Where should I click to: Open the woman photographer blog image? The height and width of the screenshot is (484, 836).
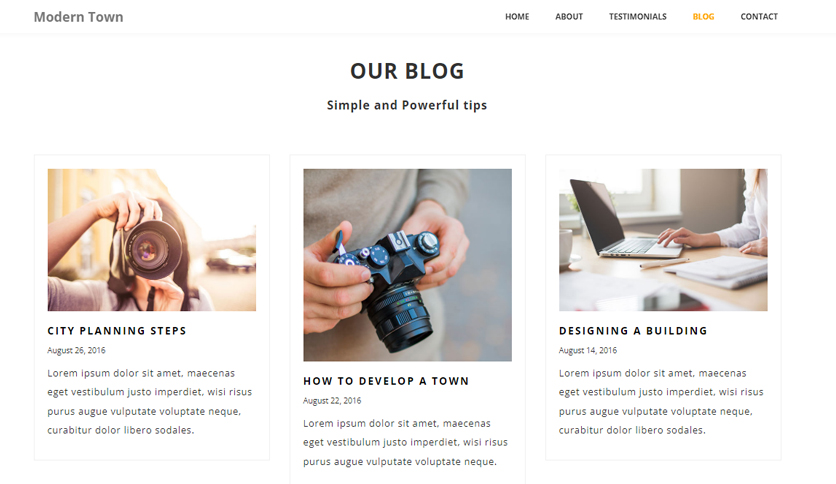pos(151,240)
